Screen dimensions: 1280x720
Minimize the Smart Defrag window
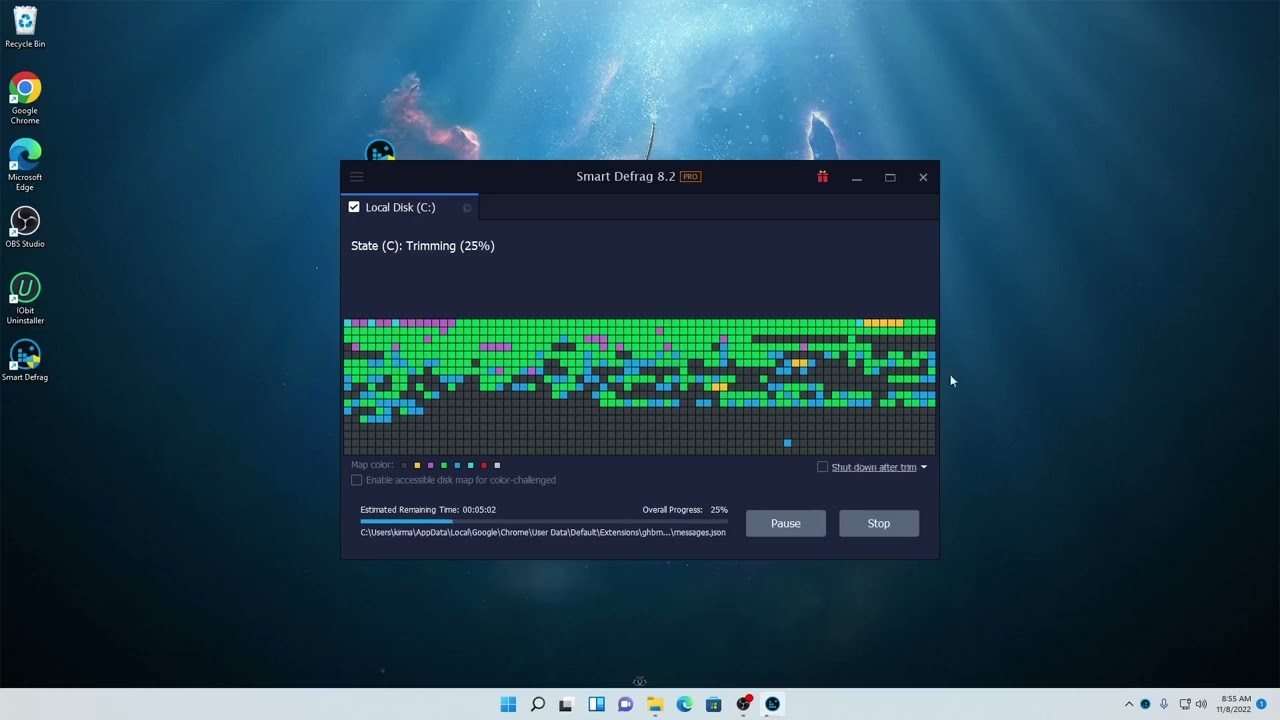[857, 177]
